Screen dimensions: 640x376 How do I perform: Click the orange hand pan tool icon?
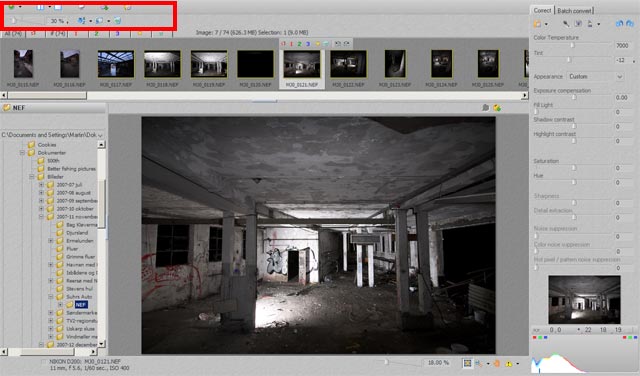pyautogui.click(x=497, y=363)
